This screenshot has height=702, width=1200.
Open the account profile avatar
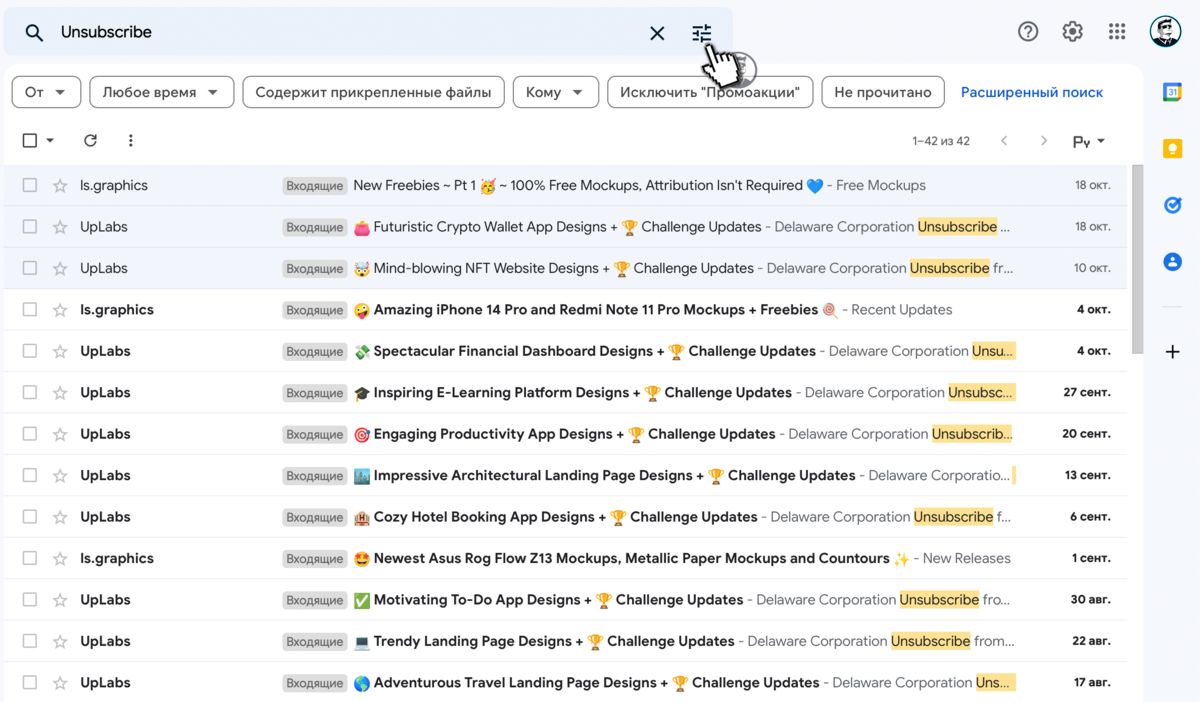(x=1166, y=32)
